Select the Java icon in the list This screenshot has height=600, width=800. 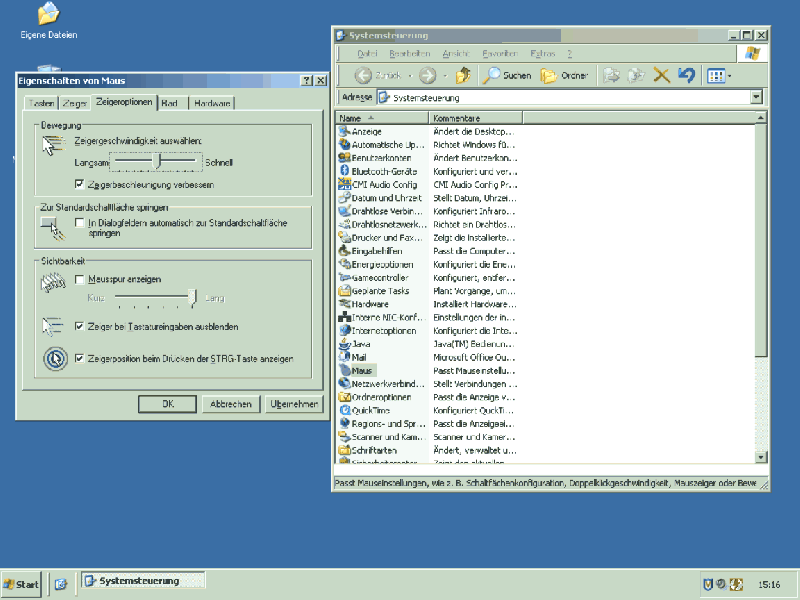[344, 344]
